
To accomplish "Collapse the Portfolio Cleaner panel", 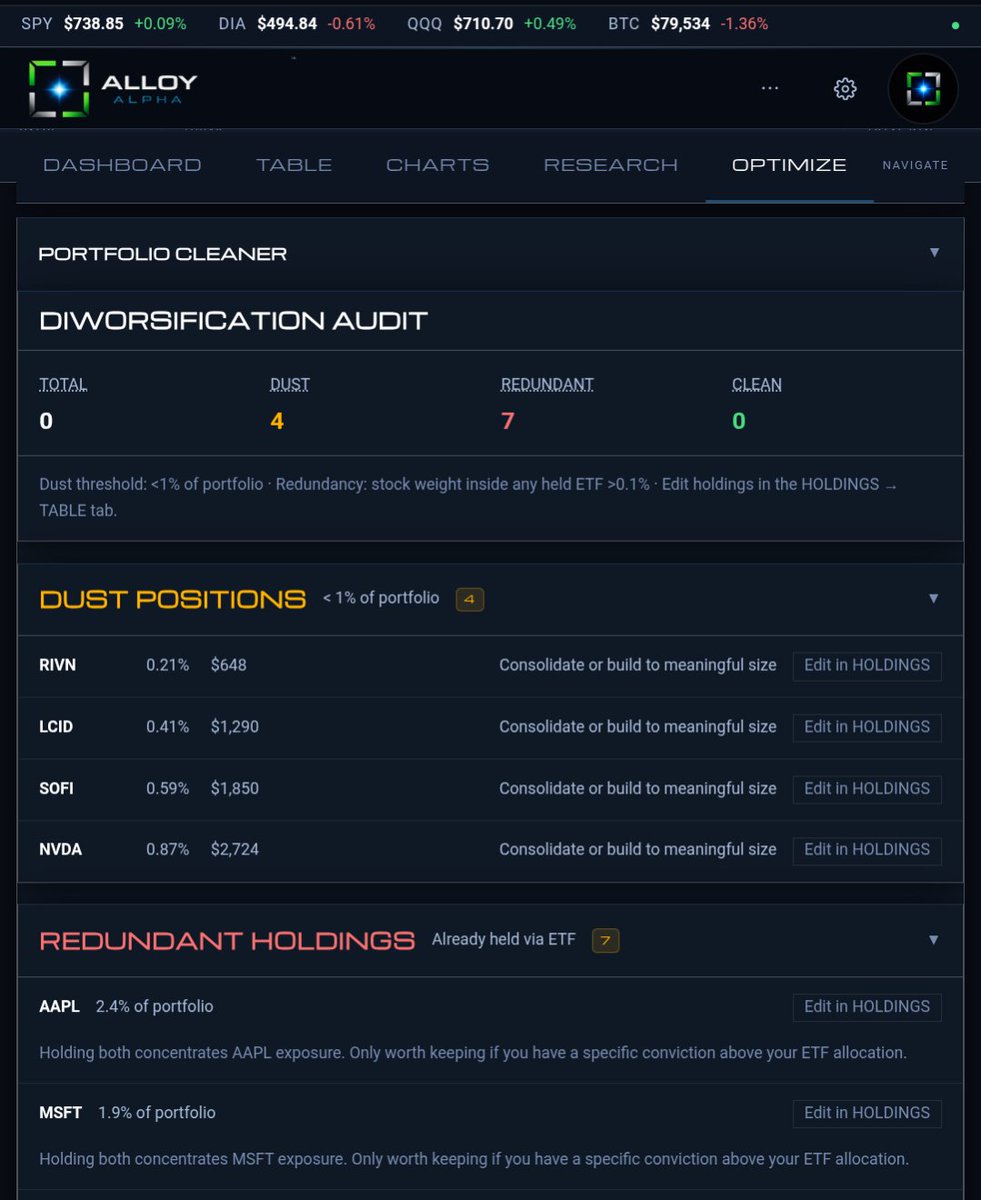I will [x=934, y=253].
